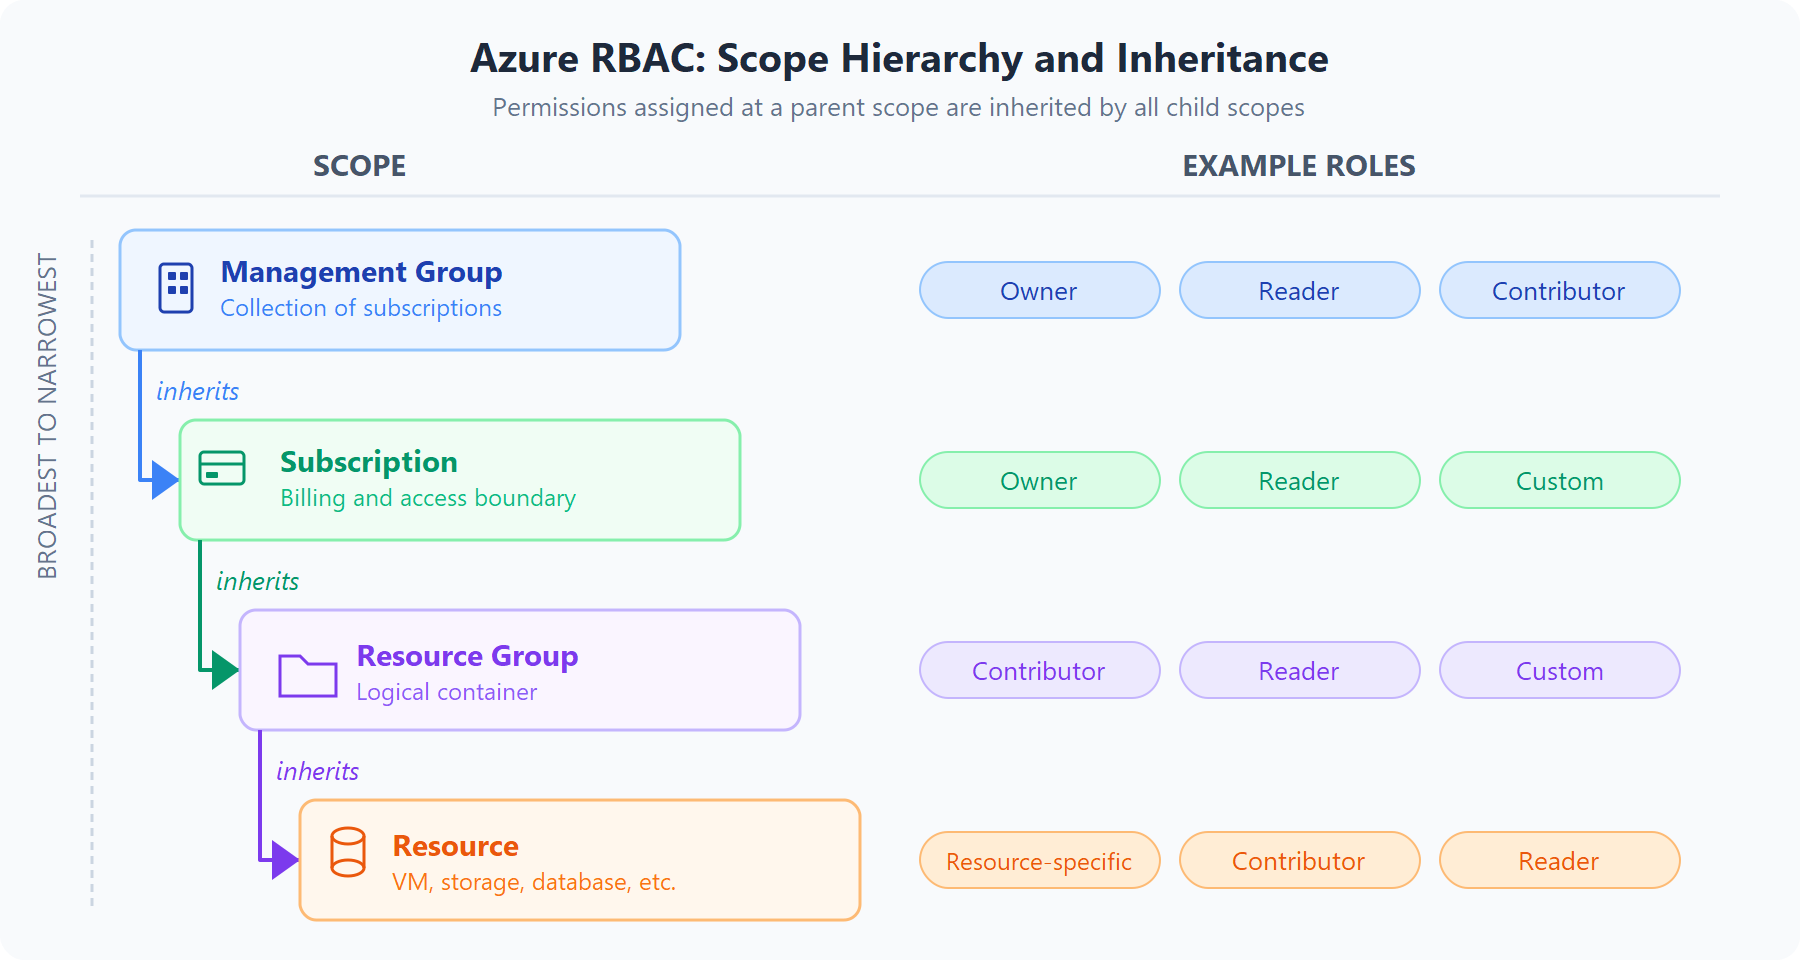Click the purple 'inherits' label
The width and height of the screenshot is (1800, 960).
click(x=318, y=771)
